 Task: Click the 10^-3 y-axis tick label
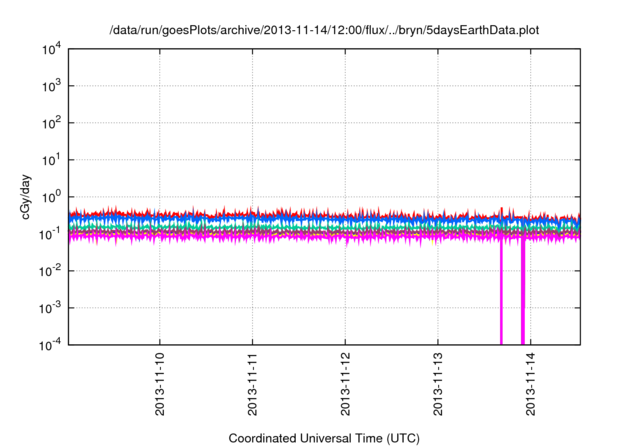[x=50, y=308]
